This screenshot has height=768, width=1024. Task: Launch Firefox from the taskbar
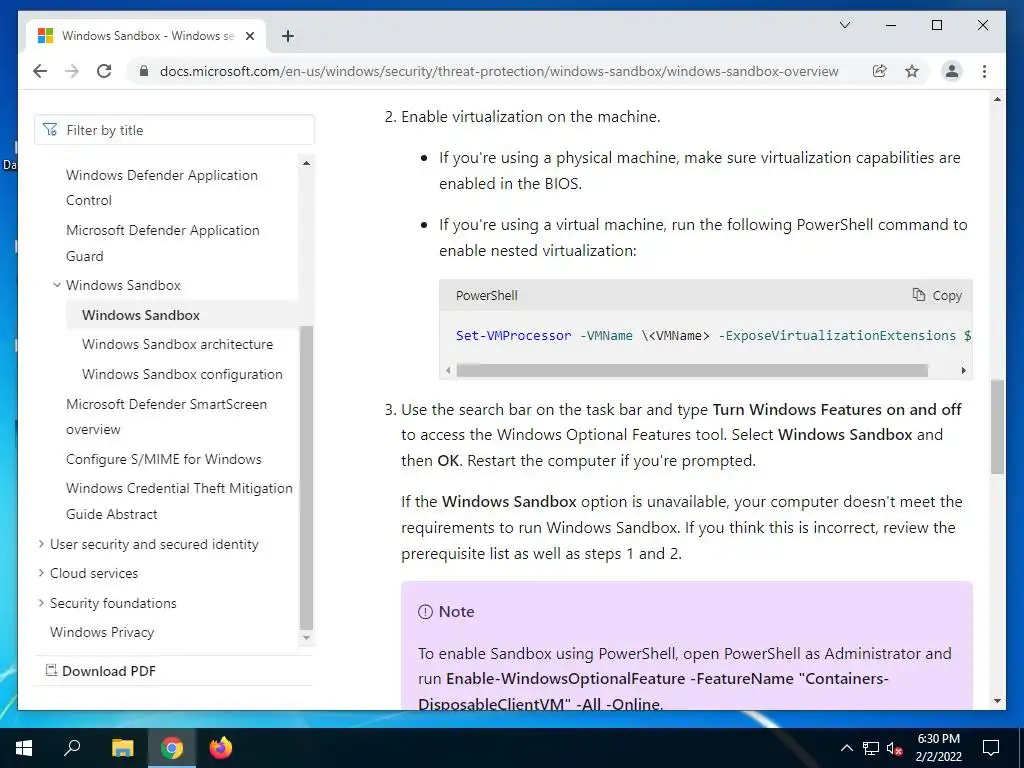(221, 748)
